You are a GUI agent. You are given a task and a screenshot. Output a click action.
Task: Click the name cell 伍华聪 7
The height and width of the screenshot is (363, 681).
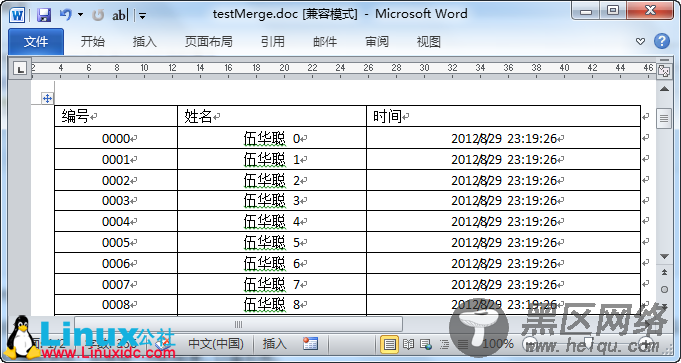272,284
